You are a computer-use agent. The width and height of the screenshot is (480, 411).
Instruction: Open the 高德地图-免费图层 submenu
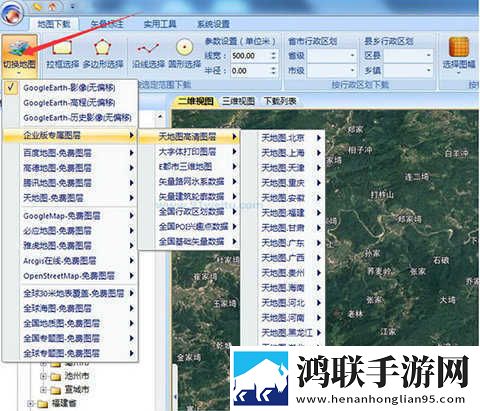70,168
